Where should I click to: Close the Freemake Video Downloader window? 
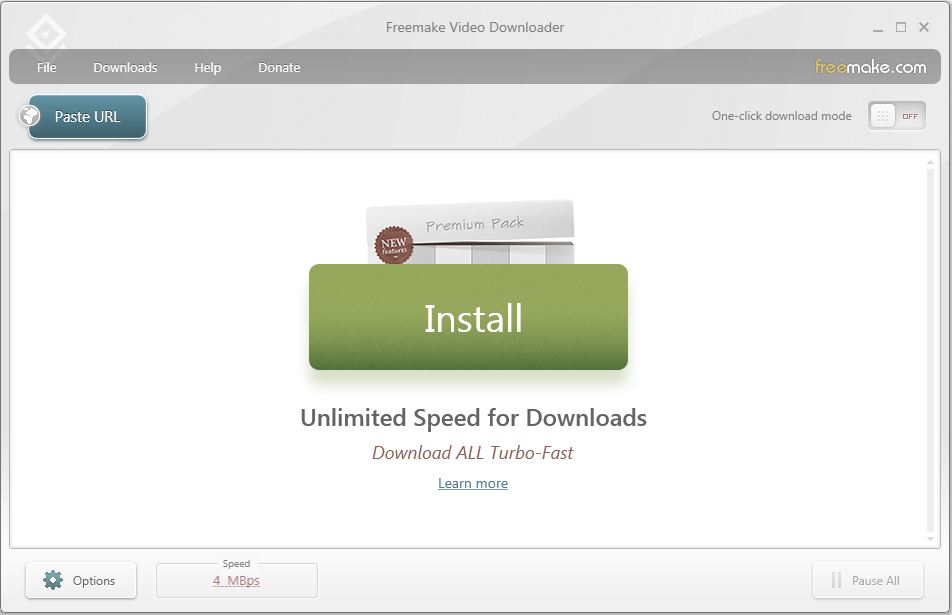coord(924,27)
